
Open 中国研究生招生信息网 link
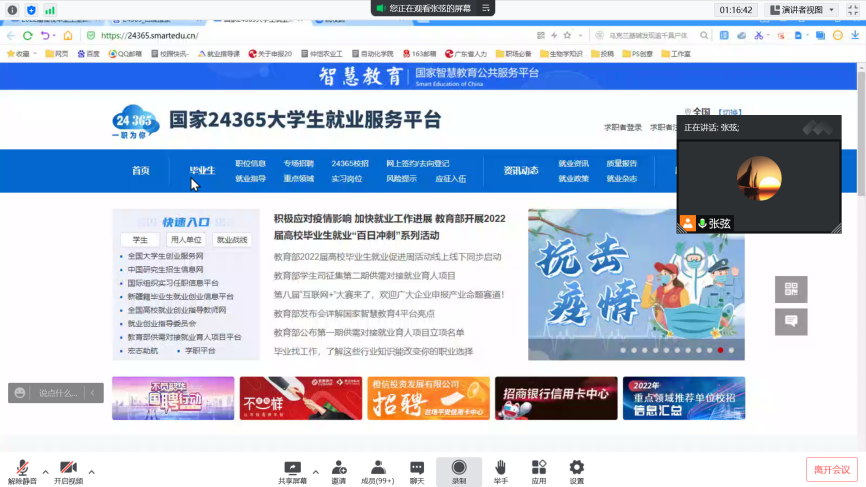click(x=166, y=269)
